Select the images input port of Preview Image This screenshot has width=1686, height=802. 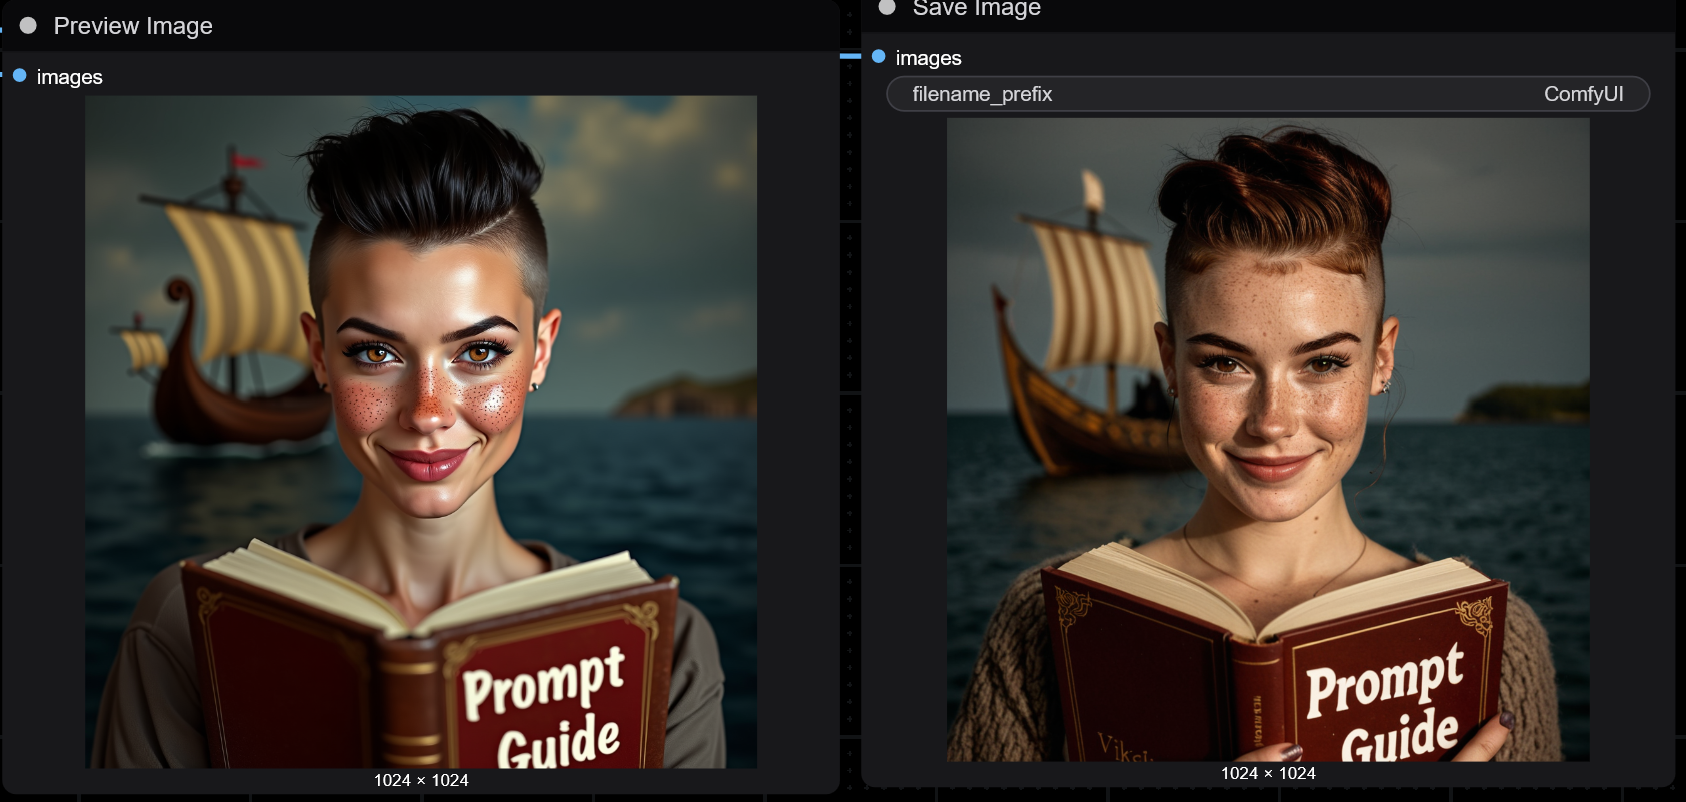pos(19,75)
